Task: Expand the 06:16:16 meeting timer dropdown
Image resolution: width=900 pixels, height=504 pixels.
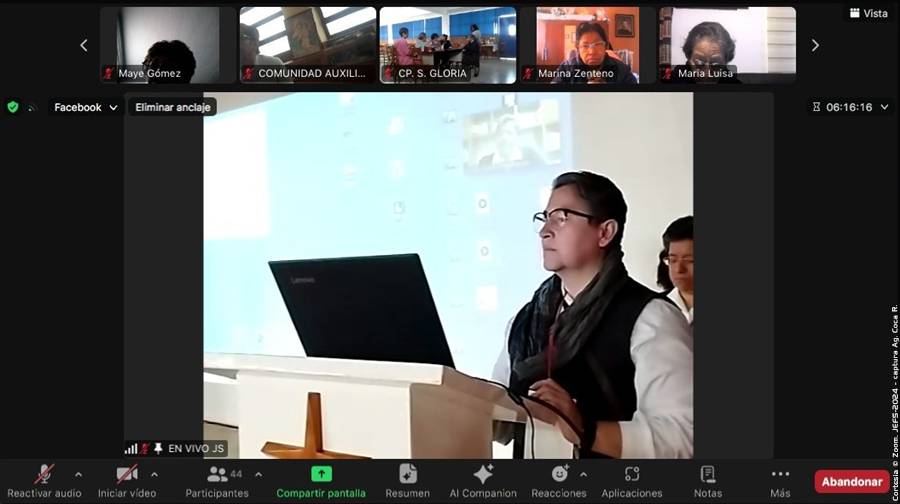Action: (x=885, y=107)
